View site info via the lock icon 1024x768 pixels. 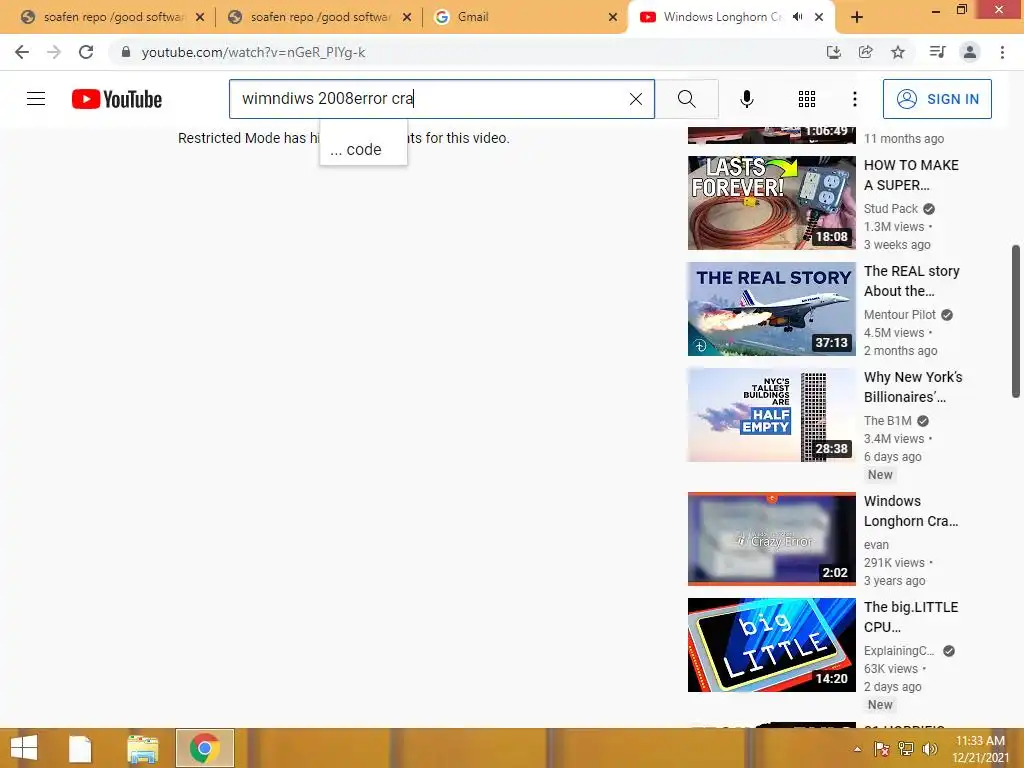[126, 52]
